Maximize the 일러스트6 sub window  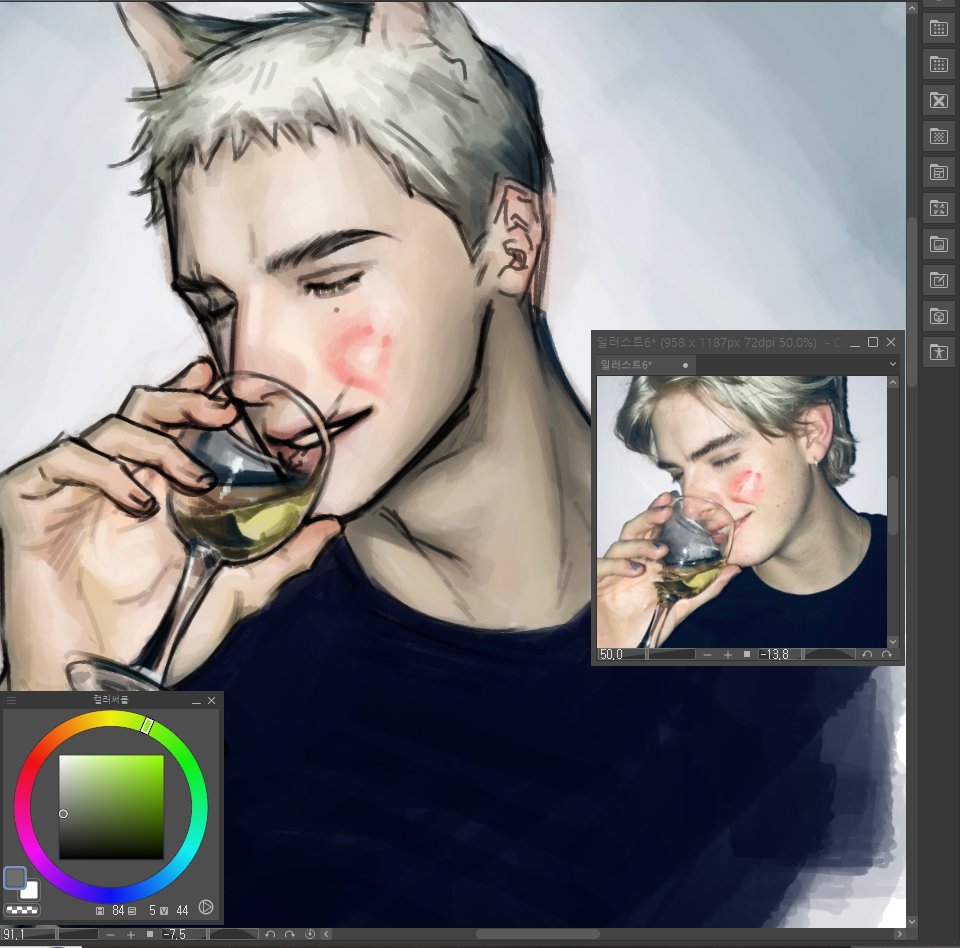873,342
